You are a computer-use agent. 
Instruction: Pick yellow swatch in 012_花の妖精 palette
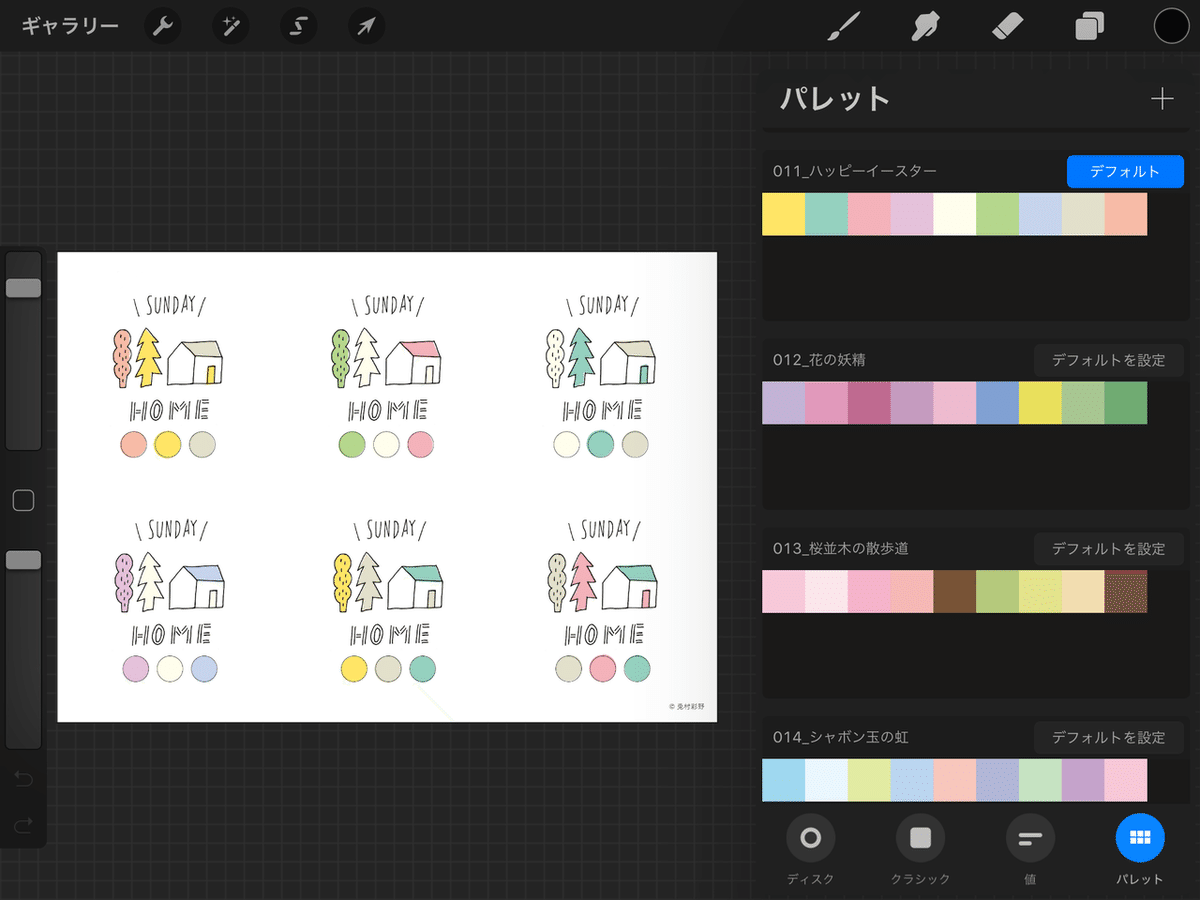tap(1040, 403)
